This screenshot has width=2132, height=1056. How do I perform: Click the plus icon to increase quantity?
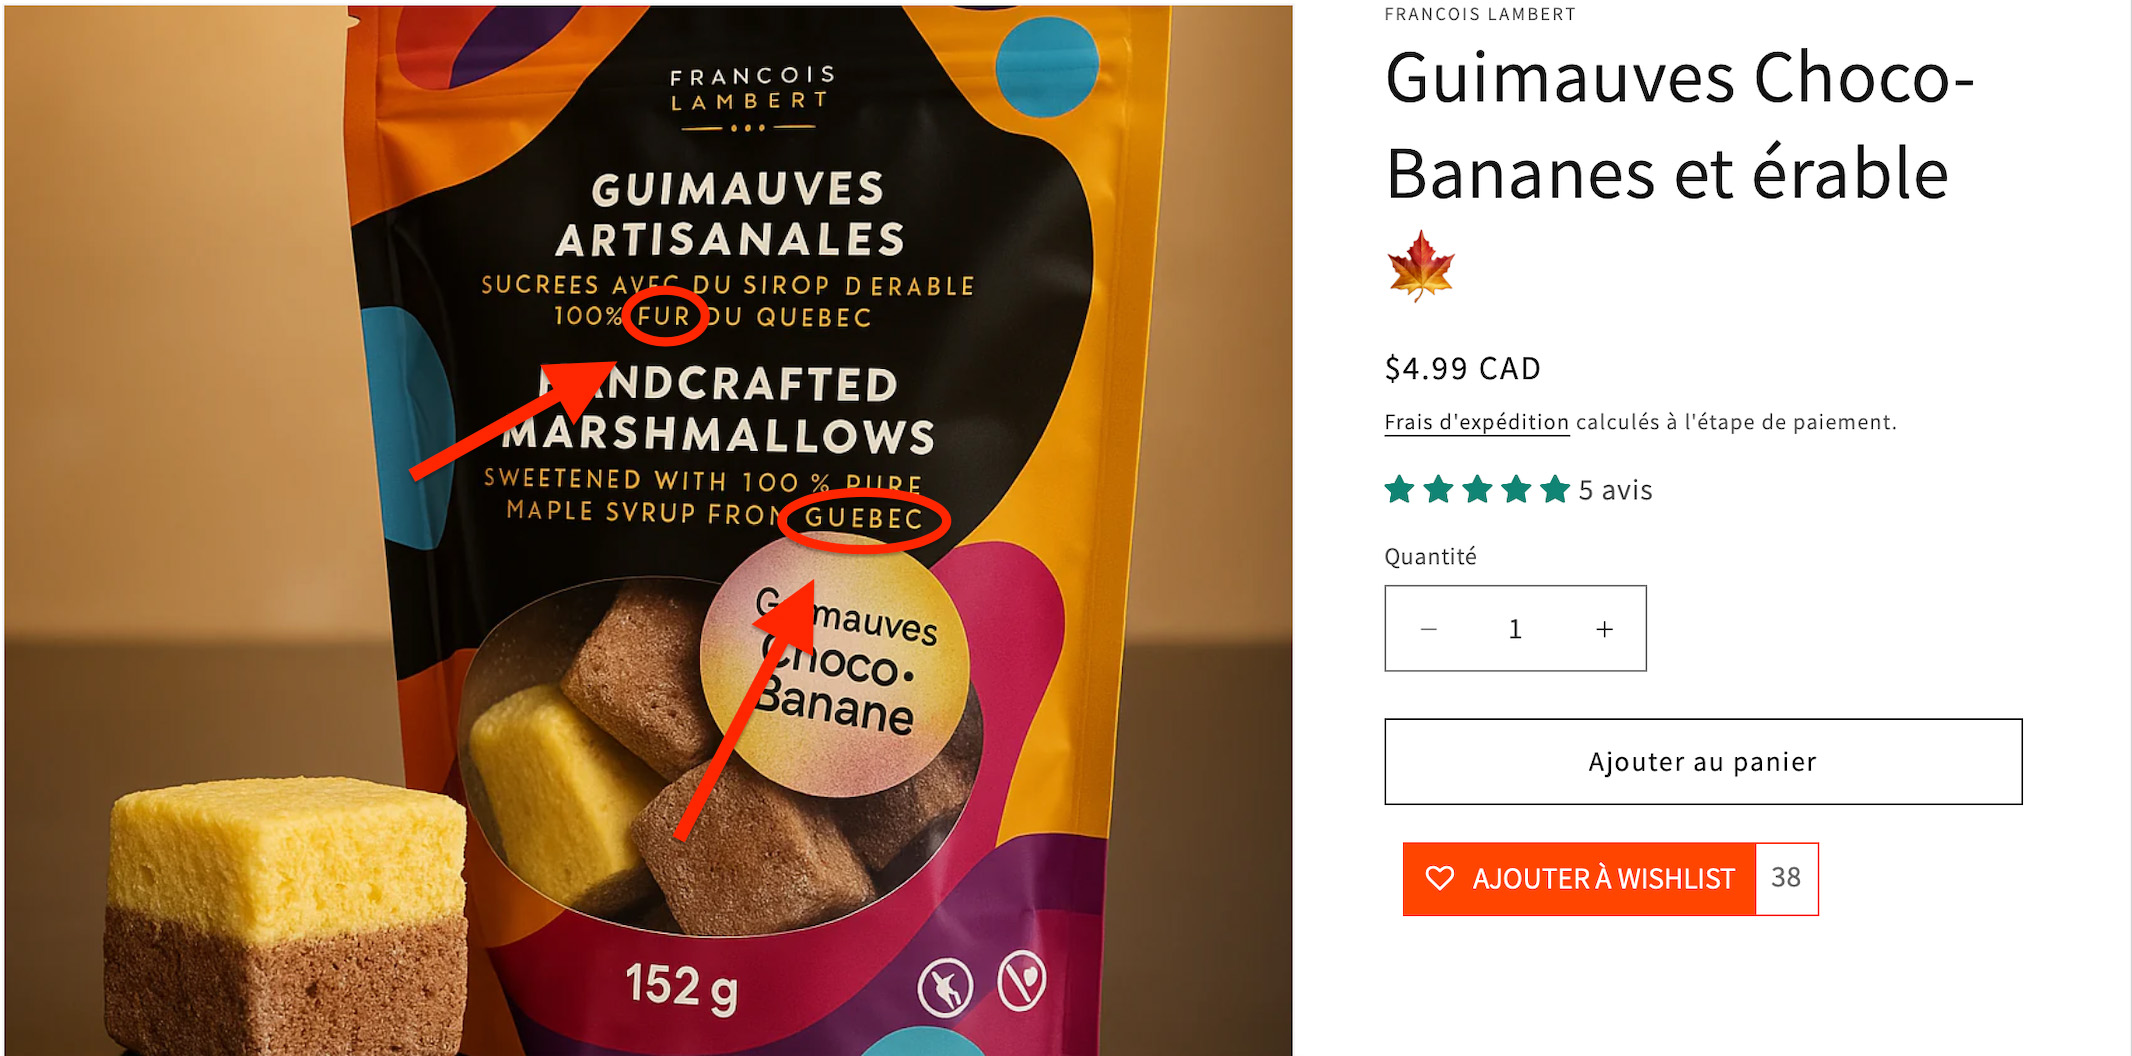pyautogui.click(x=1604, y=629)
